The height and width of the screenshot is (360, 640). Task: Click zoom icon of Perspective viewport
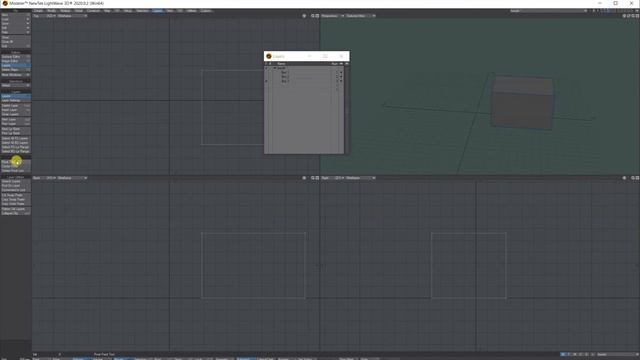(x=633, y=16)
